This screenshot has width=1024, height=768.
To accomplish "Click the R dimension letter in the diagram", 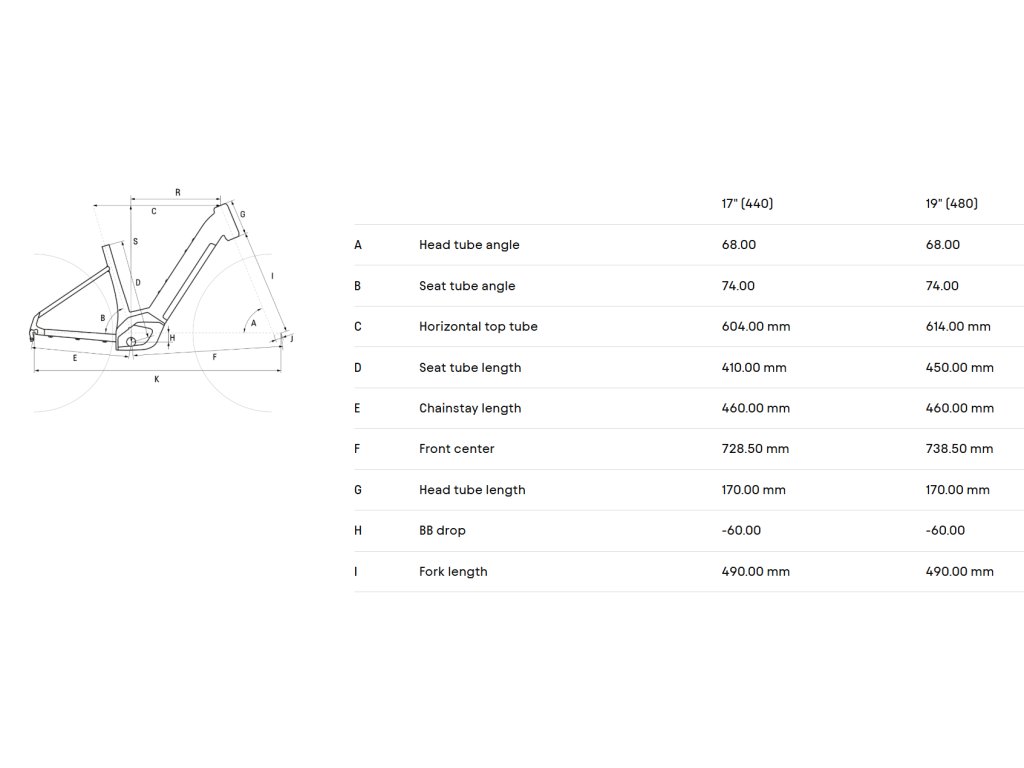I will coord(177,192).
